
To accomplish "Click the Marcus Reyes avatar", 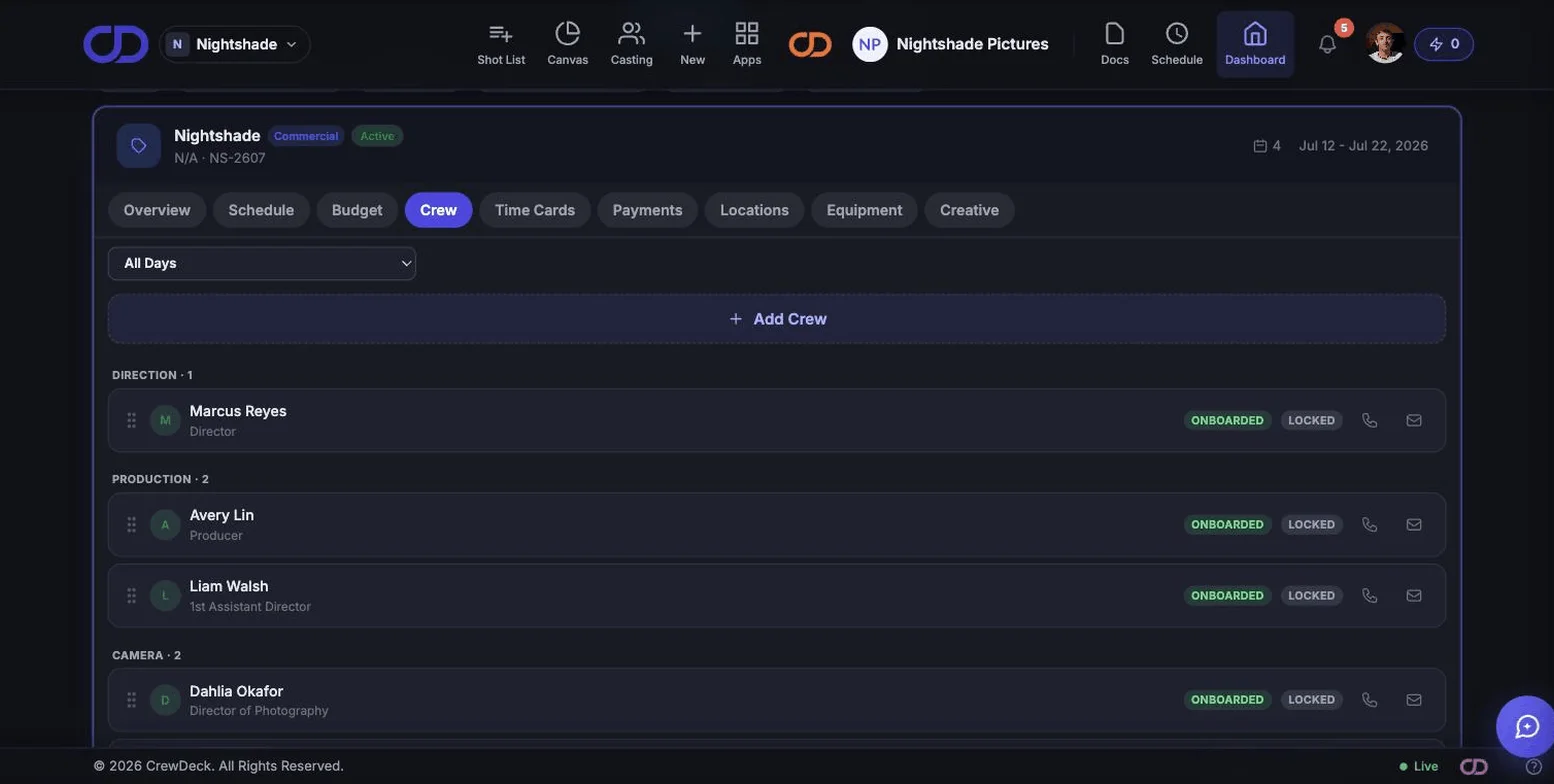I will (165, 421).
